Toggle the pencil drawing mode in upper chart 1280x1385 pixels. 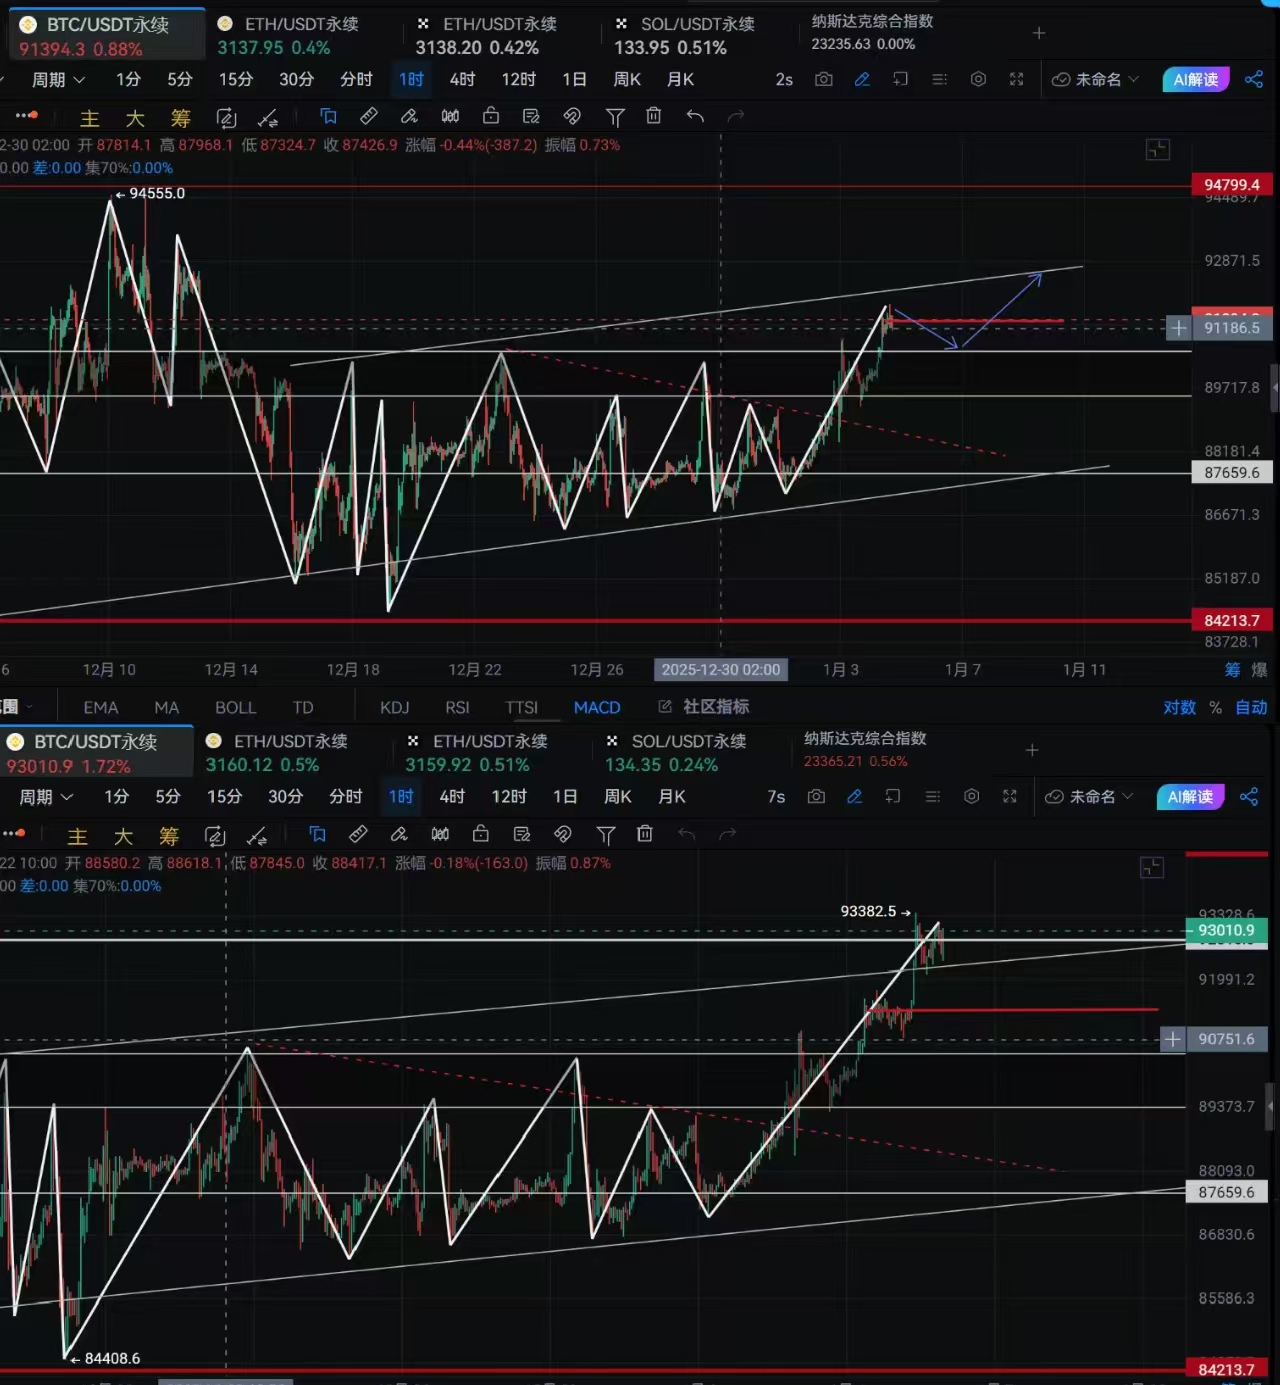coord(862,79)
